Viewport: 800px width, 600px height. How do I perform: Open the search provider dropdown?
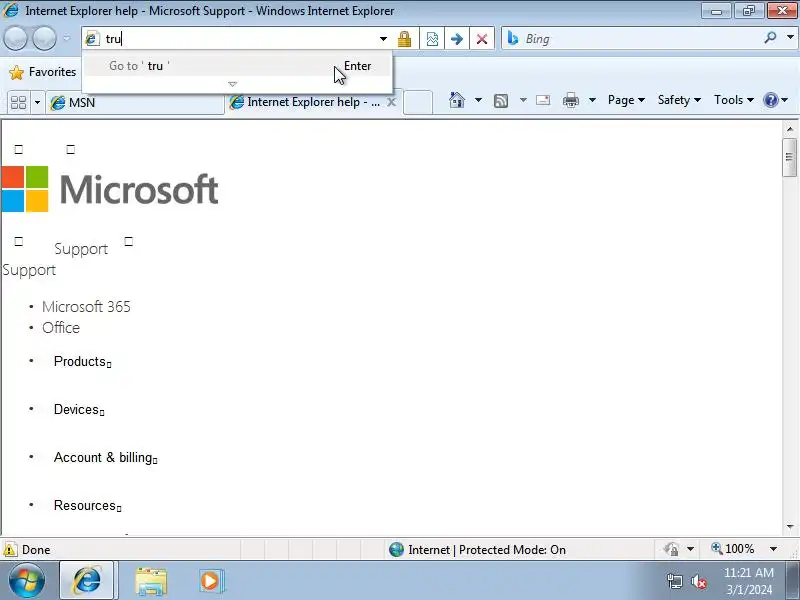pyautogui.click(x=790, y=37)
